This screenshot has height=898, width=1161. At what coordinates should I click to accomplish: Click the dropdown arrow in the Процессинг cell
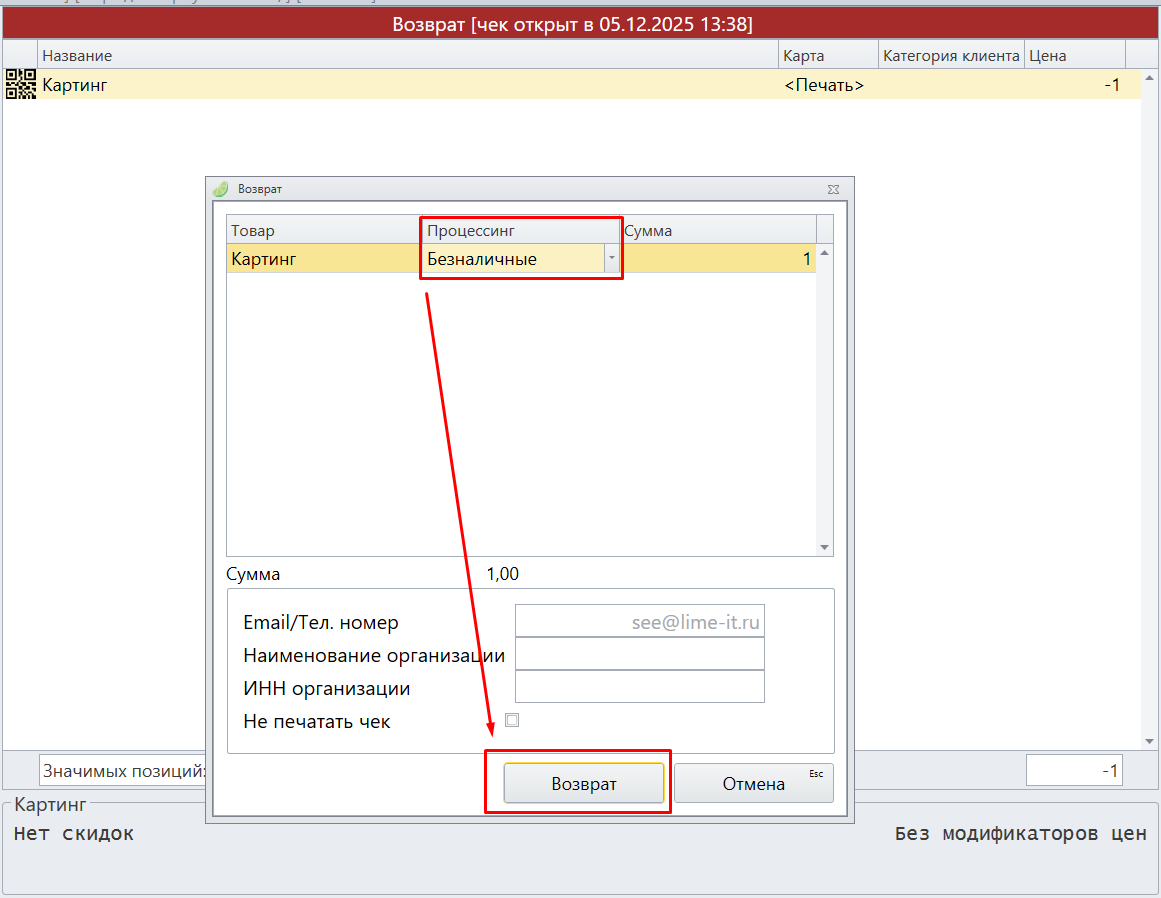[x=610, y=259]
